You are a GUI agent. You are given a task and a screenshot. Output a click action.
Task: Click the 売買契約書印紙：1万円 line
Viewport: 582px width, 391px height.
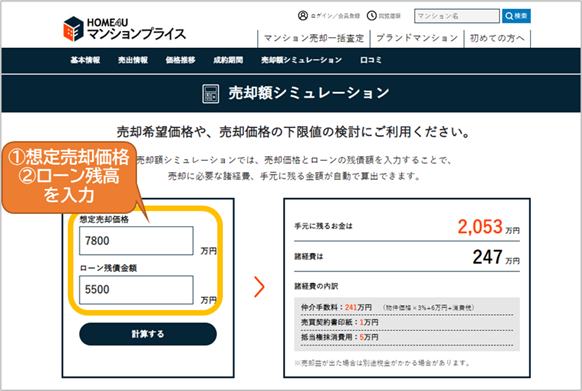point(340,322)
